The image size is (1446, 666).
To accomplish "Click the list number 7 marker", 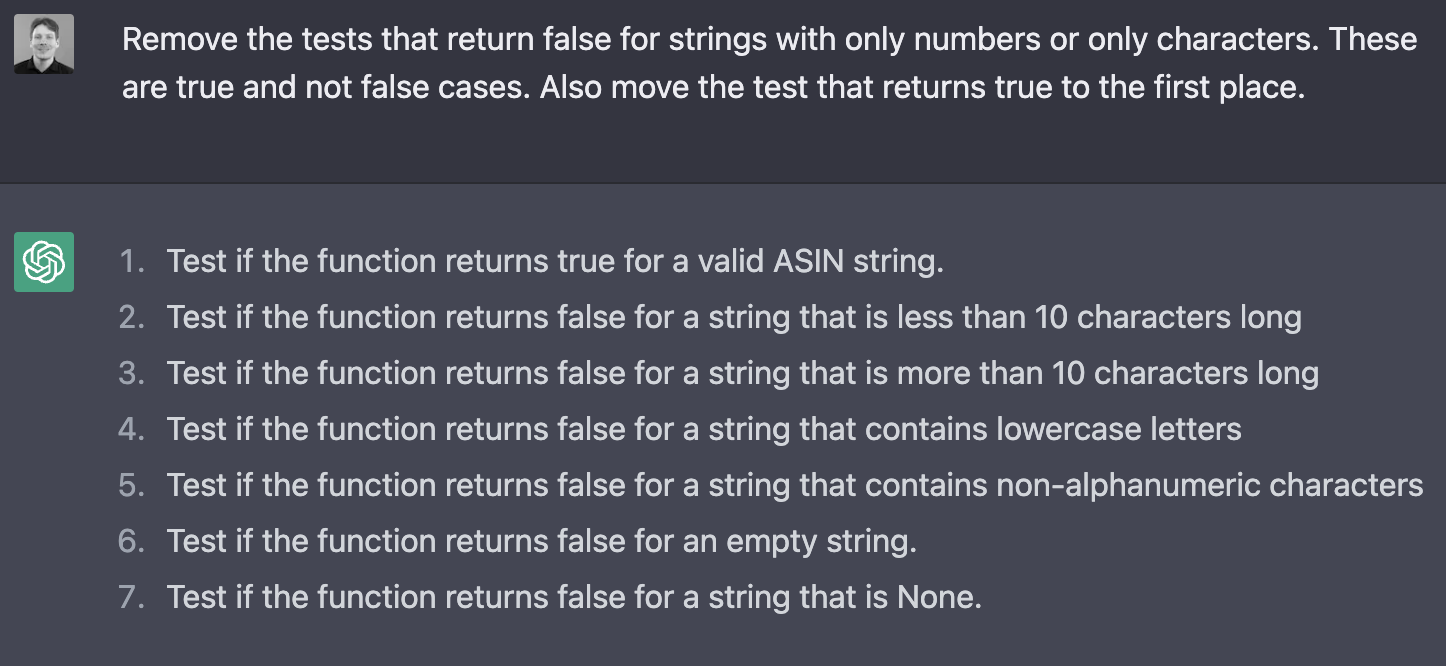I will point(132,598).
